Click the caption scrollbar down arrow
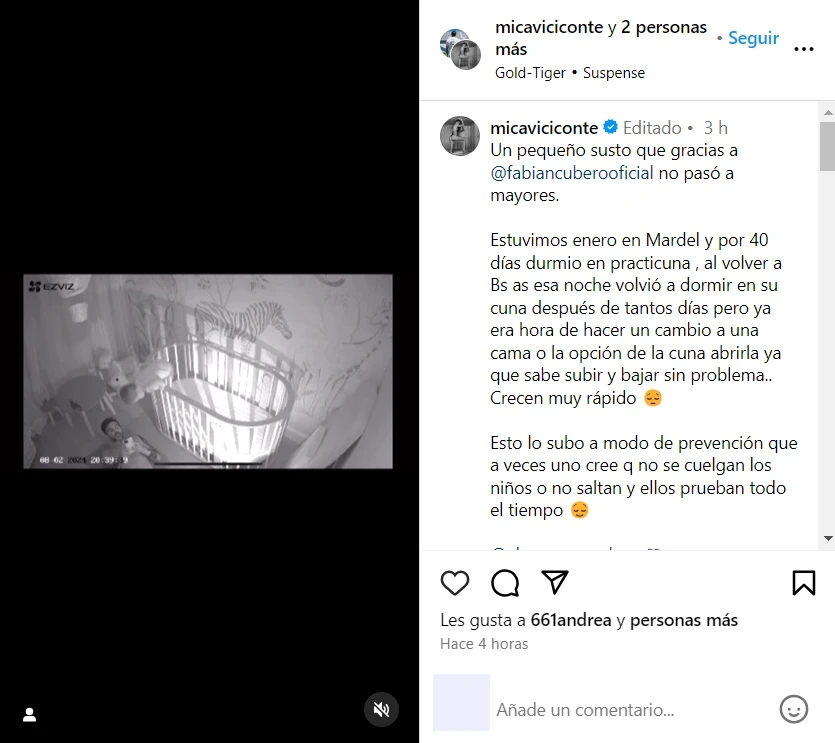 [x=828, y=538]
